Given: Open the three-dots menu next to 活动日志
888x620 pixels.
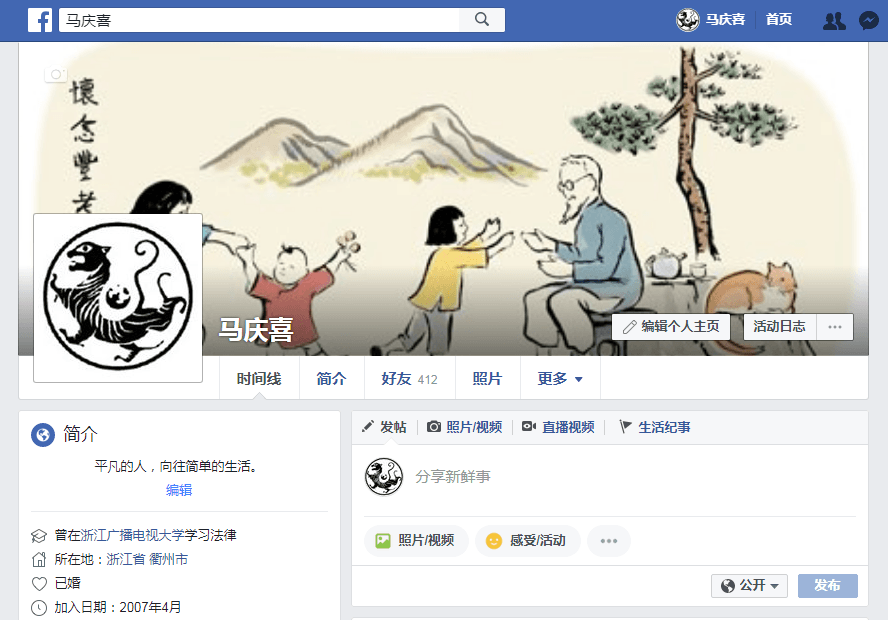Looking at the screenshot, I should point(835,327).
